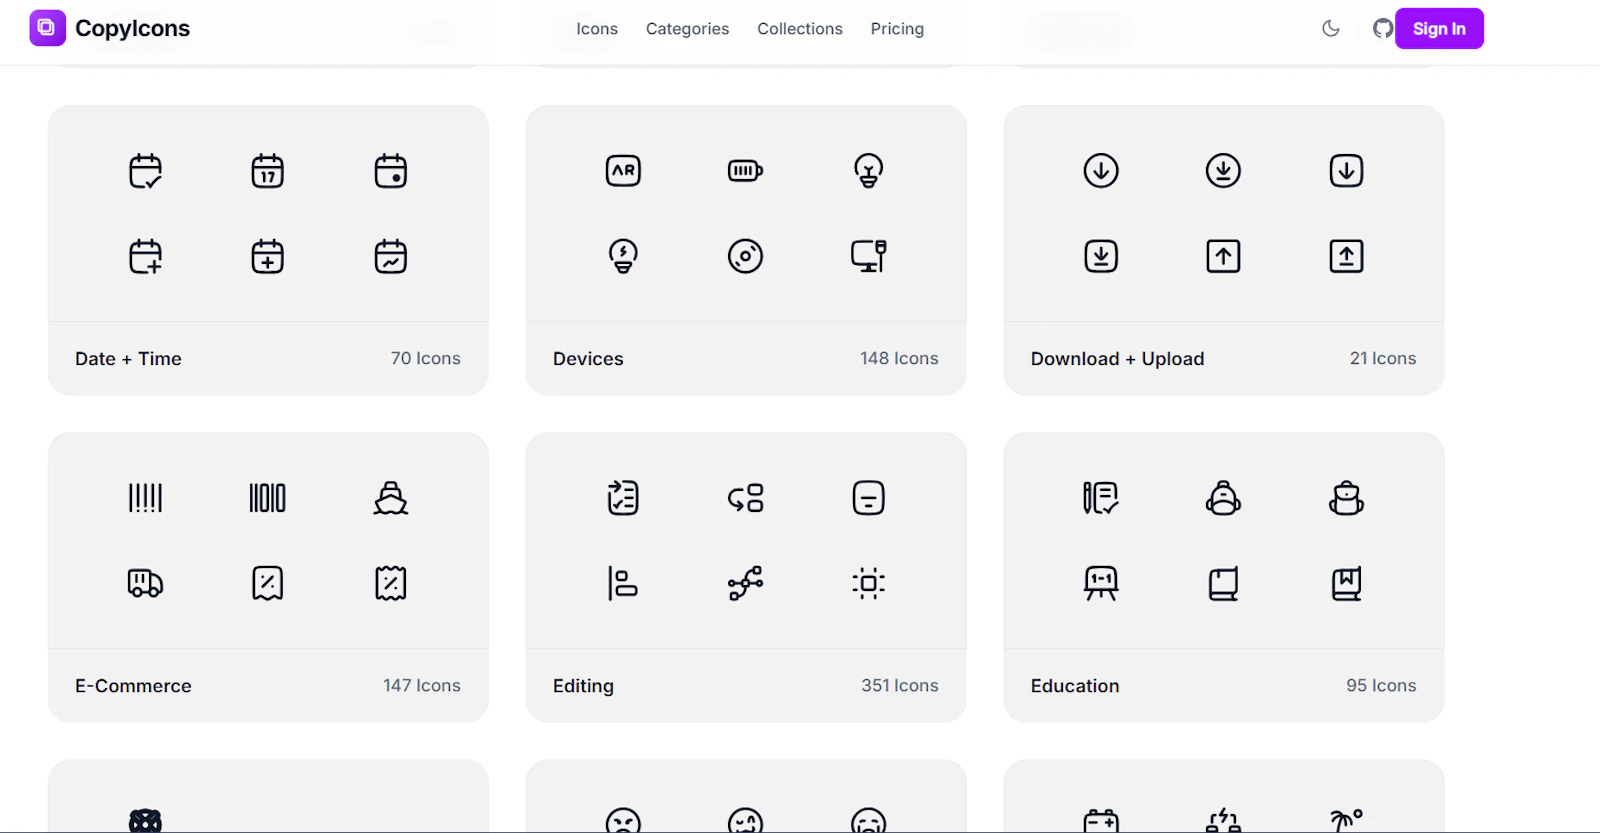Open the Editing category
The height and width of the screenshot is (833, 1600).
[583, 686]
